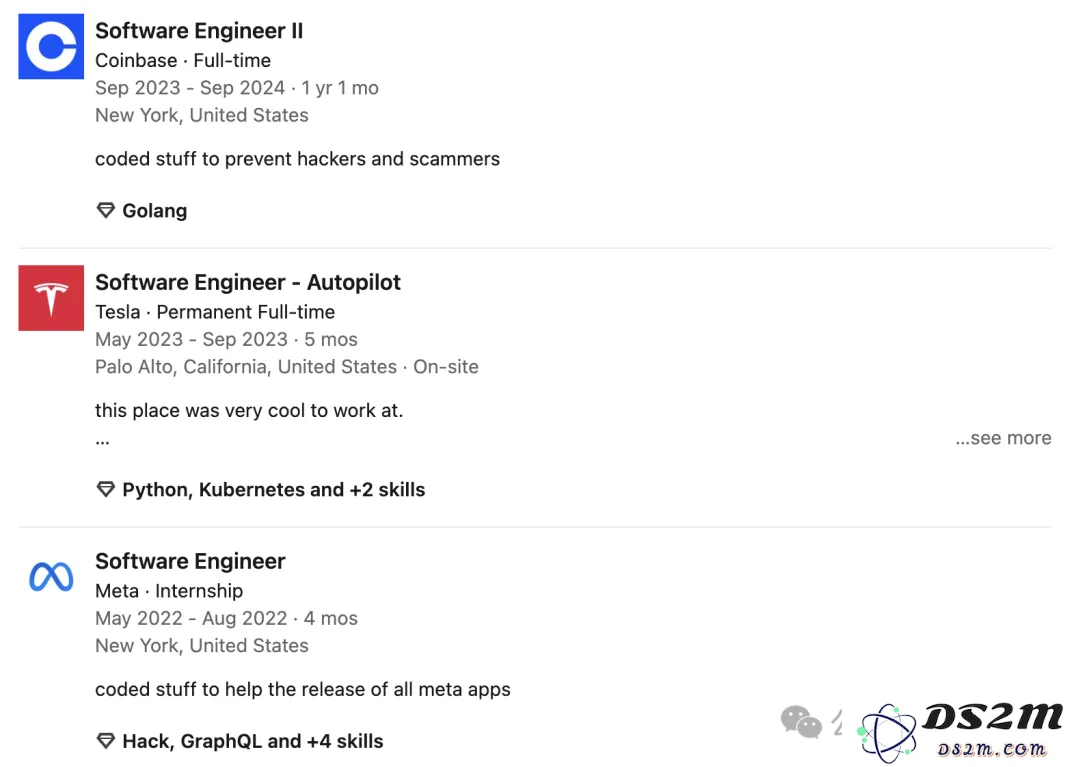This screenshot has height=767, width=1080.
Task: Open the Tesla company logo
Action: tap(51, 298)
